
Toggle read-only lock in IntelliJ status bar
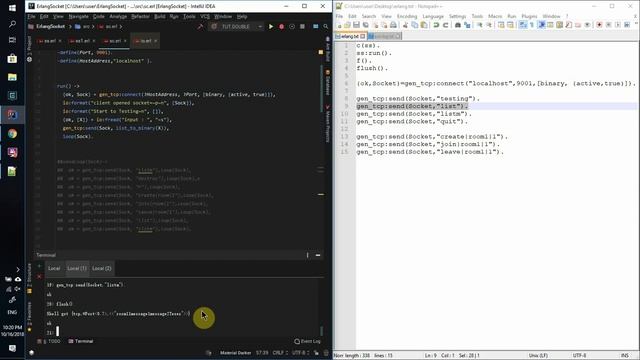[x=316, y=353]
